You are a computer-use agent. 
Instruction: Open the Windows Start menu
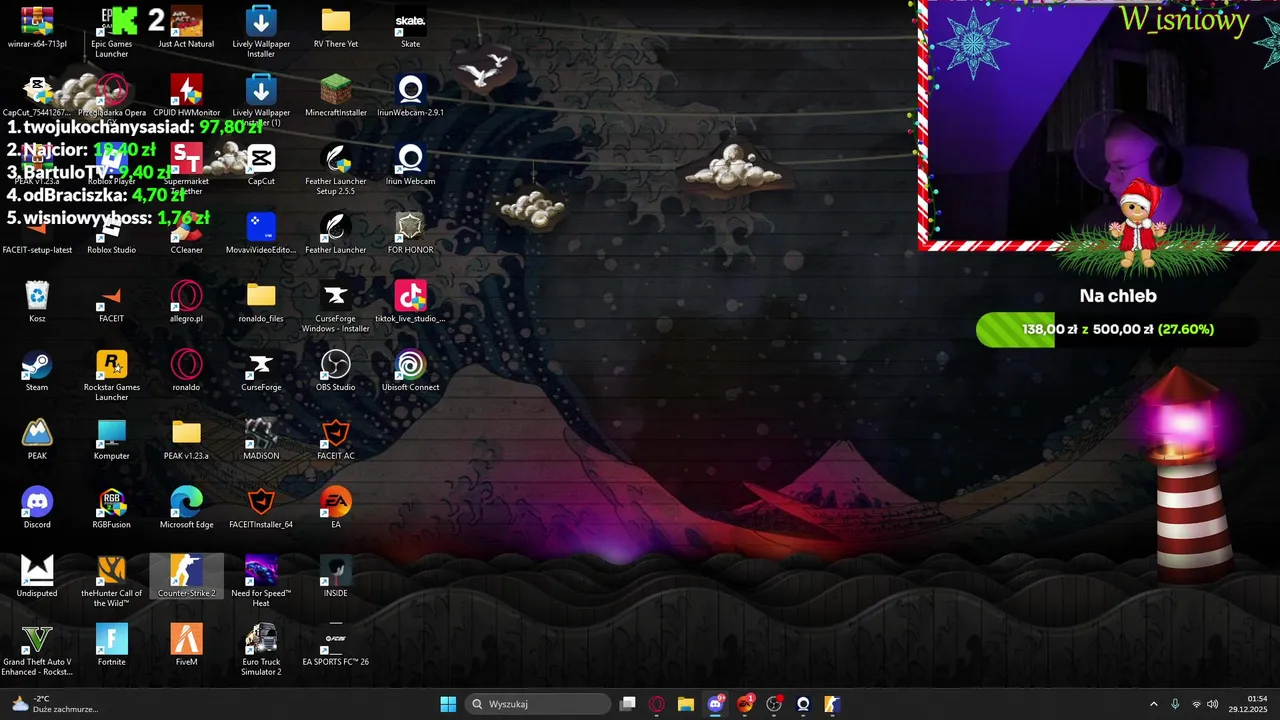click(x=448, y=704)
